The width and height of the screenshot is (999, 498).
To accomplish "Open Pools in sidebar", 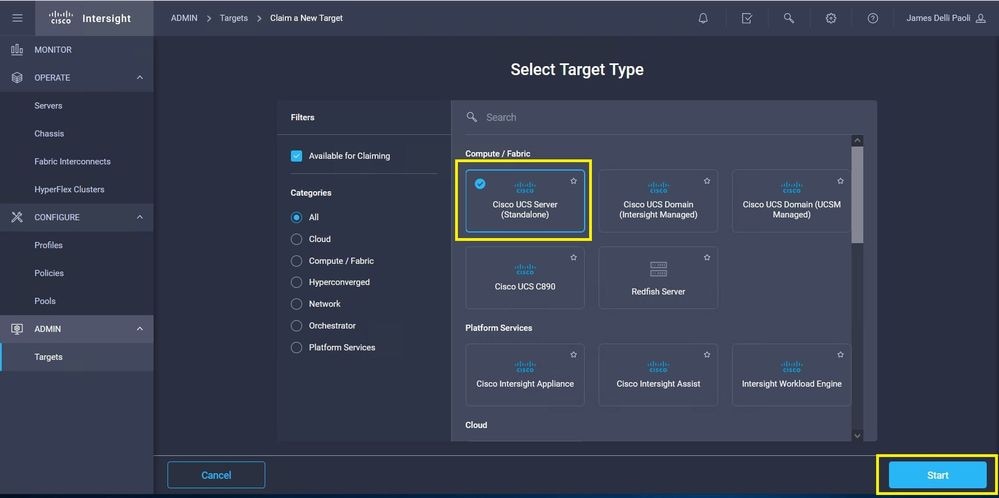I will pos(76,301).
